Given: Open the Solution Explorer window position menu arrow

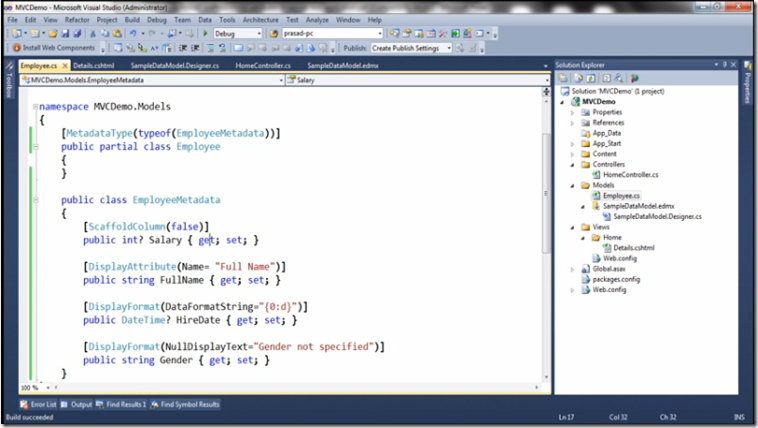Looking at the screenshot, I should [716, 64].
